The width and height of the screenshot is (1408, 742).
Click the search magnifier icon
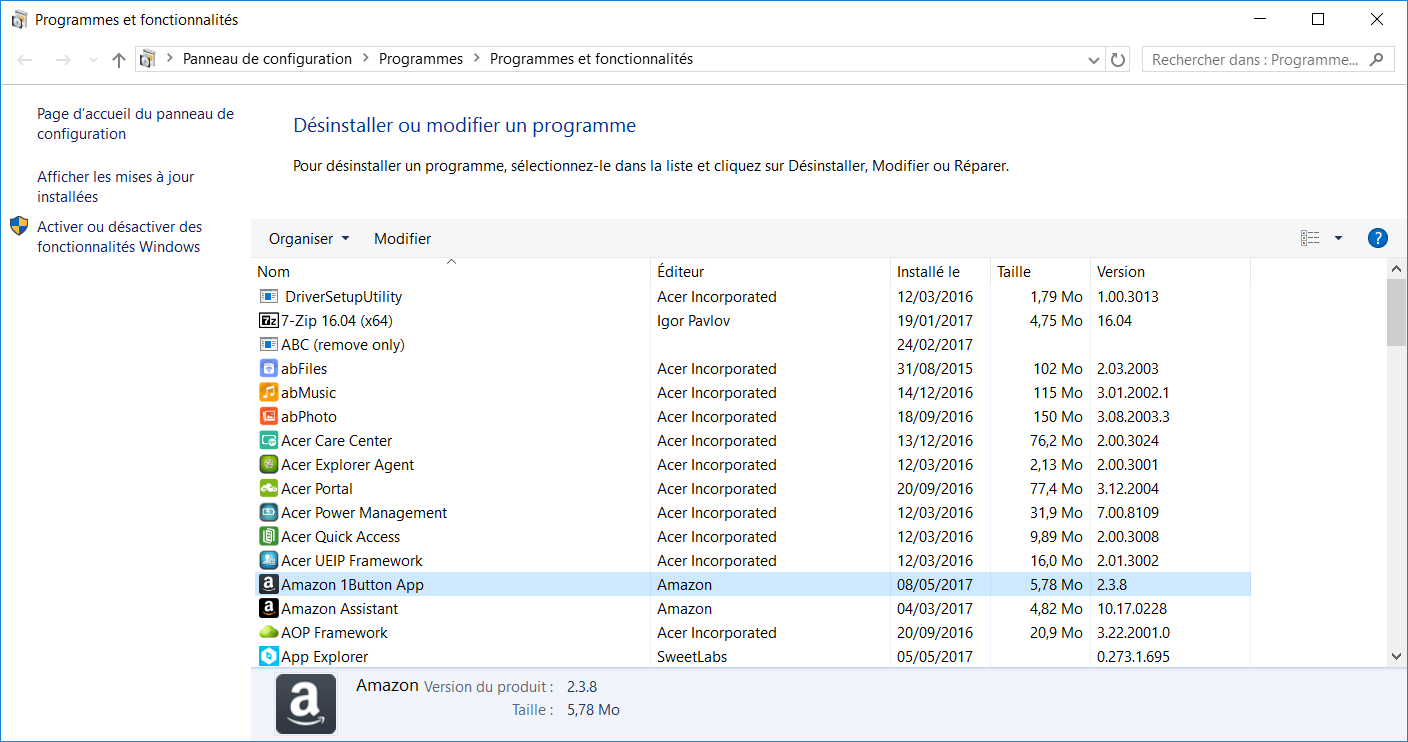pyautogui.click(x=1377, y=59)
